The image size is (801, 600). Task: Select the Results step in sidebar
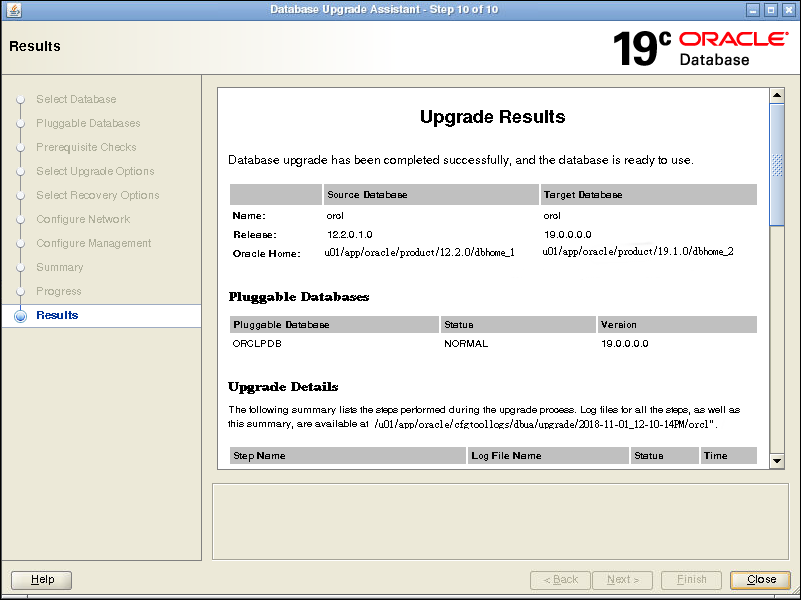pyautogui.click(x=57, y=316)
